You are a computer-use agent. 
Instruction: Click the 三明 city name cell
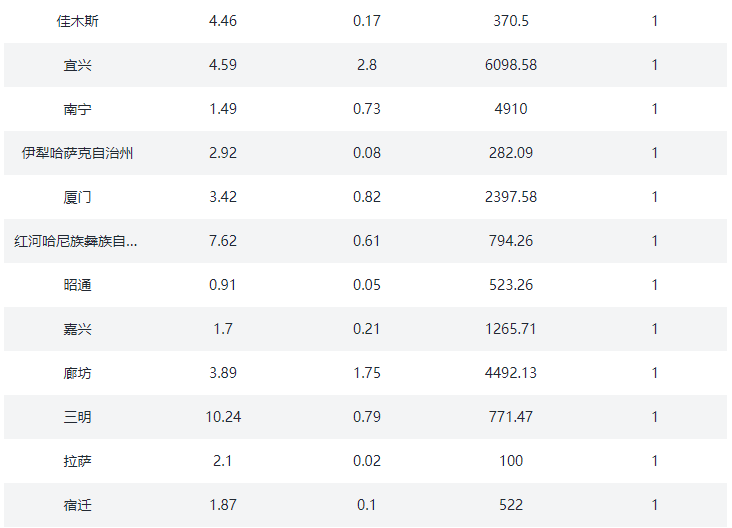point(77,417)
